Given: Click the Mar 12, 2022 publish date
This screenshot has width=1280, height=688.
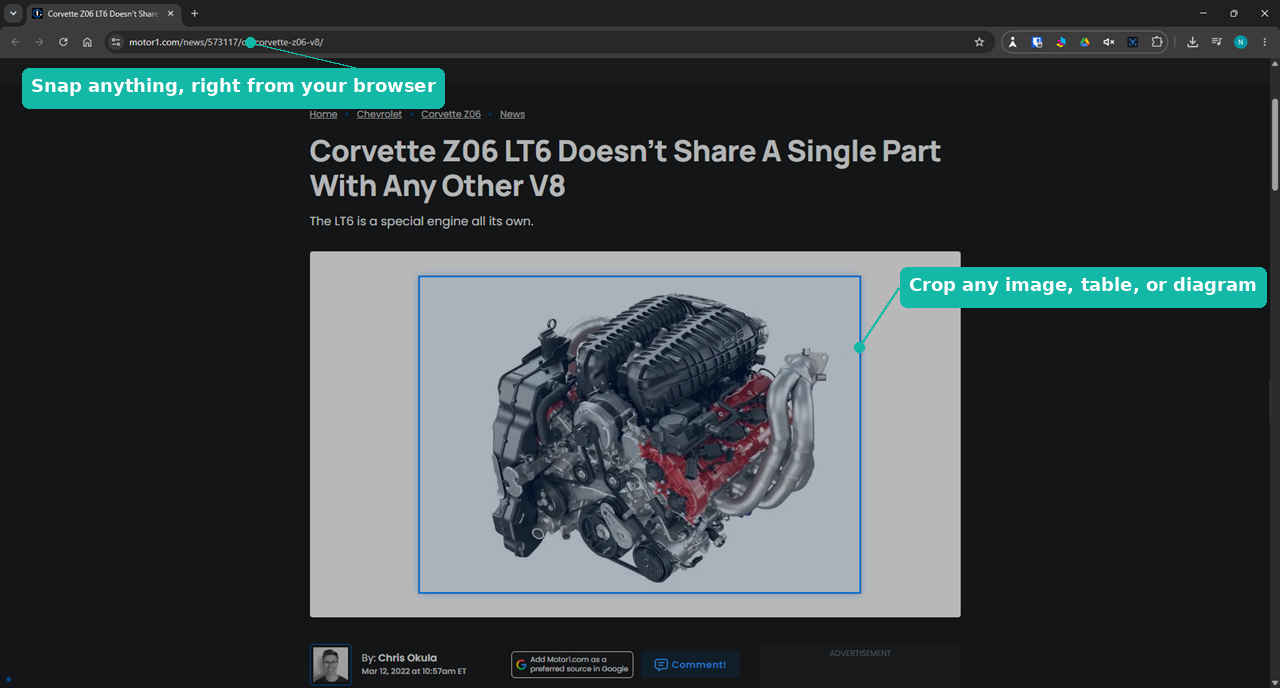Looking at the screenshot, I should (x=414, y=671).
